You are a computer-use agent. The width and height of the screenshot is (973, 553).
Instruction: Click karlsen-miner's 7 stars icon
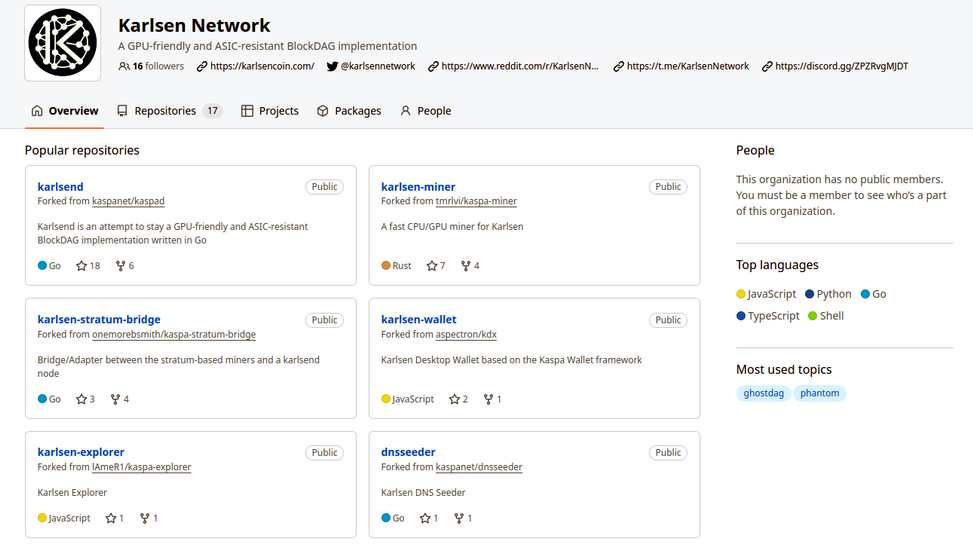point(432,266)
